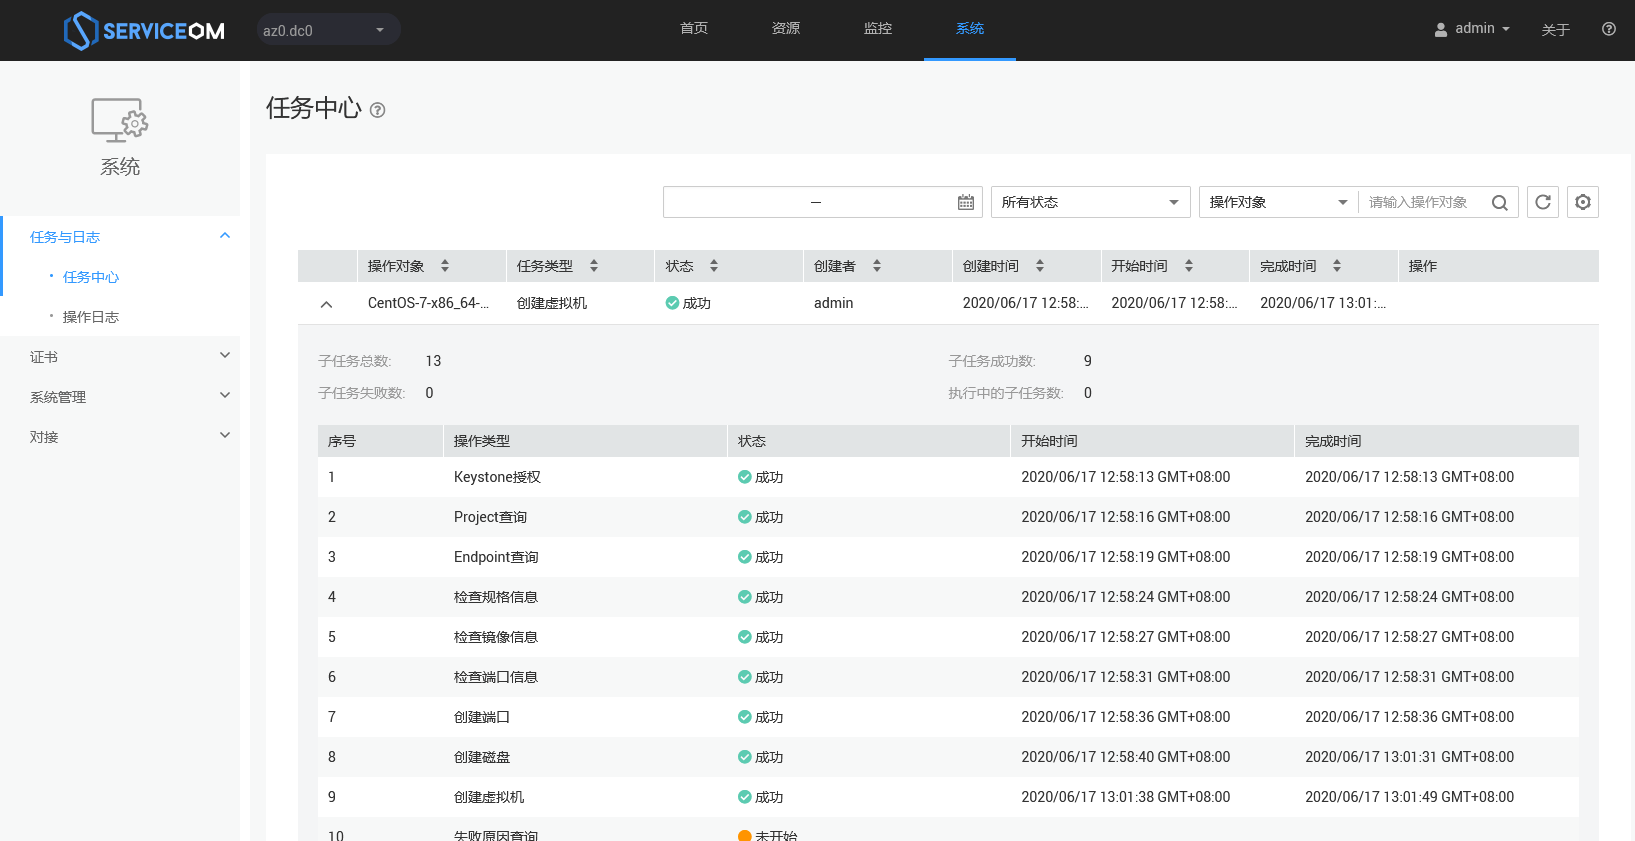Image resolution: width=1635 pixels, height=841 pixels.
Task: Open the 操作对象 search type dropdown
Action: coord(1279,202)
